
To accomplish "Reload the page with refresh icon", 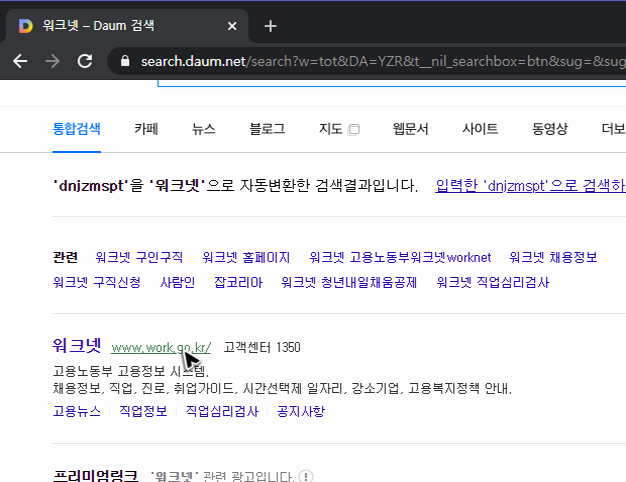I will click(x=85, y=61).
